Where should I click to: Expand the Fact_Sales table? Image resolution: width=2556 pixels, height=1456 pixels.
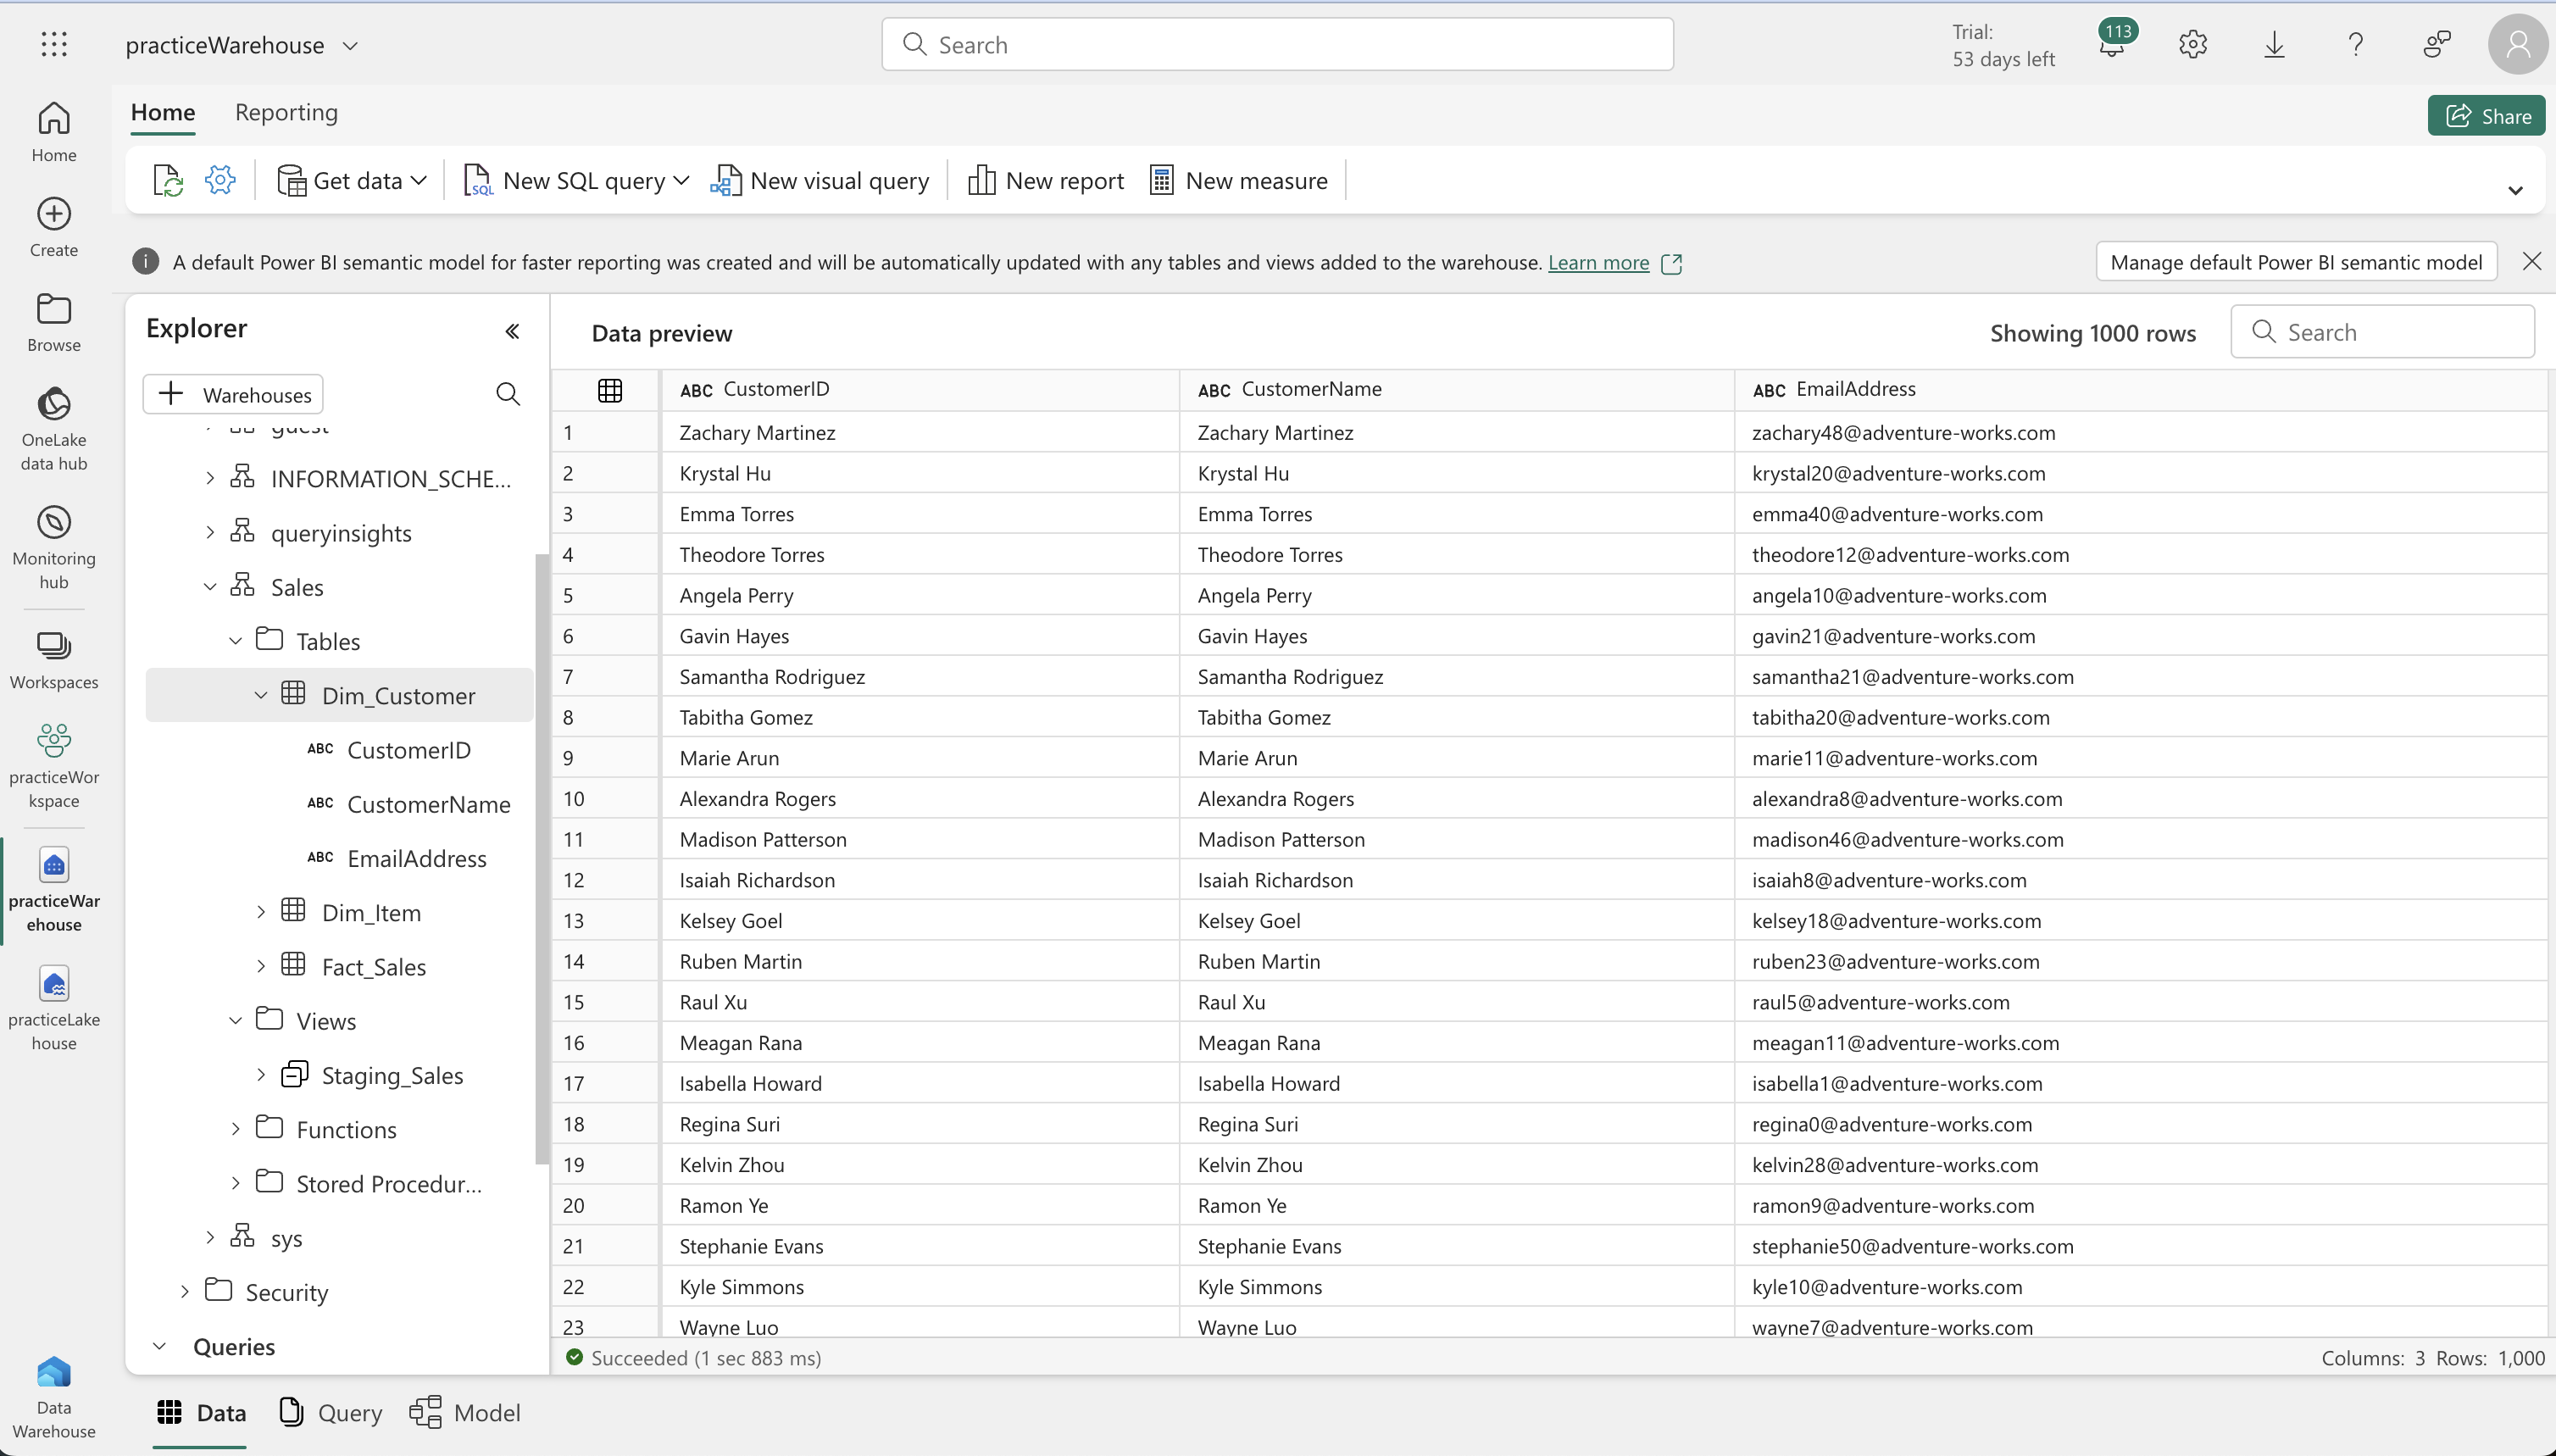(x=261, y=966)
